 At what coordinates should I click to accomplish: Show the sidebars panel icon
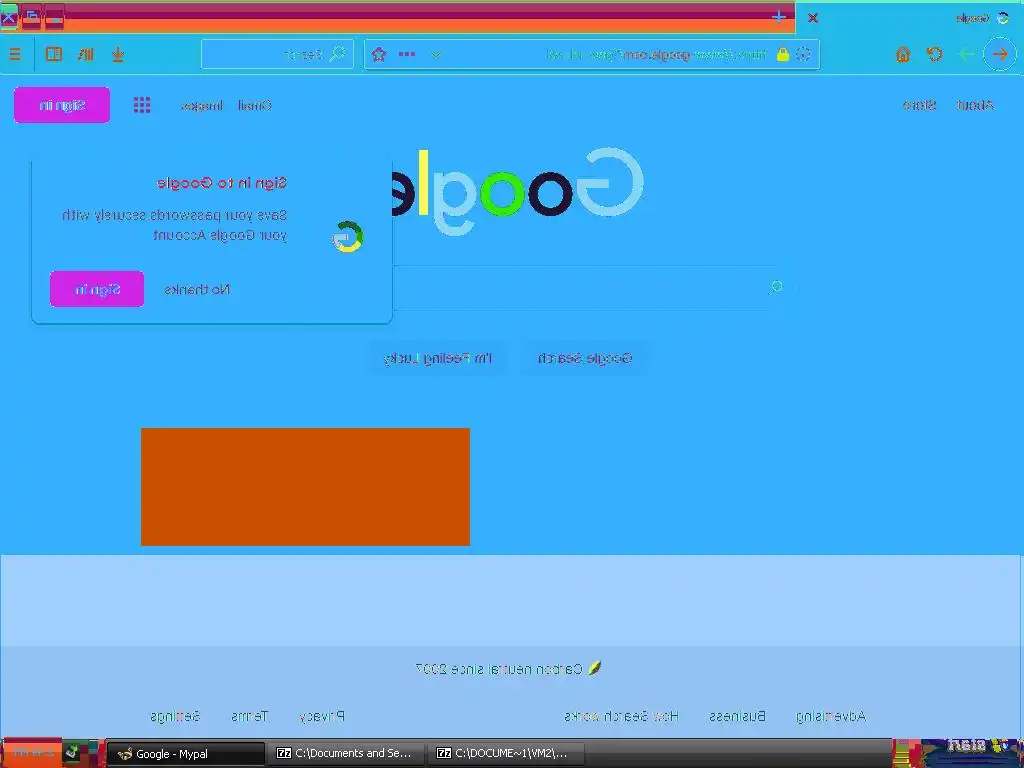54,54
